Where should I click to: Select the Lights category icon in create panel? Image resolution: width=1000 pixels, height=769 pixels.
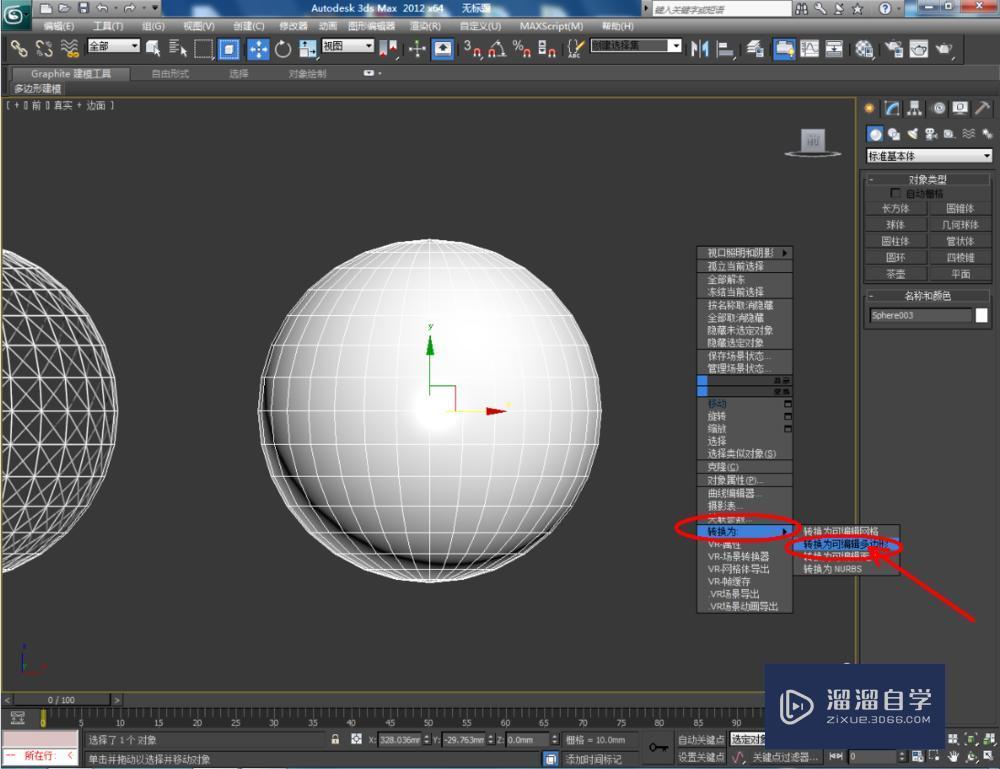[x=912, y=135]
